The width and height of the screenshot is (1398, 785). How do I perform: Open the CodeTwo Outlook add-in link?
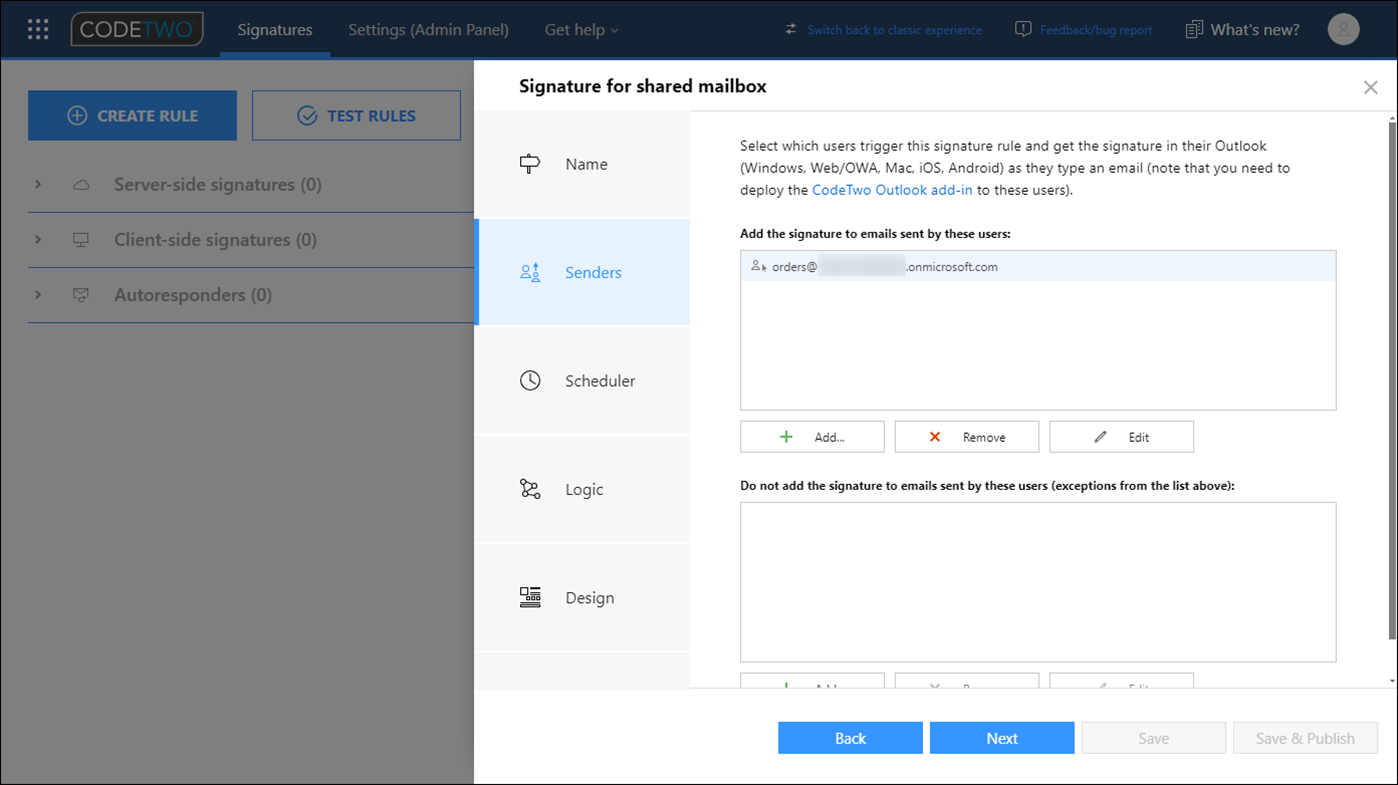[892, 189]
